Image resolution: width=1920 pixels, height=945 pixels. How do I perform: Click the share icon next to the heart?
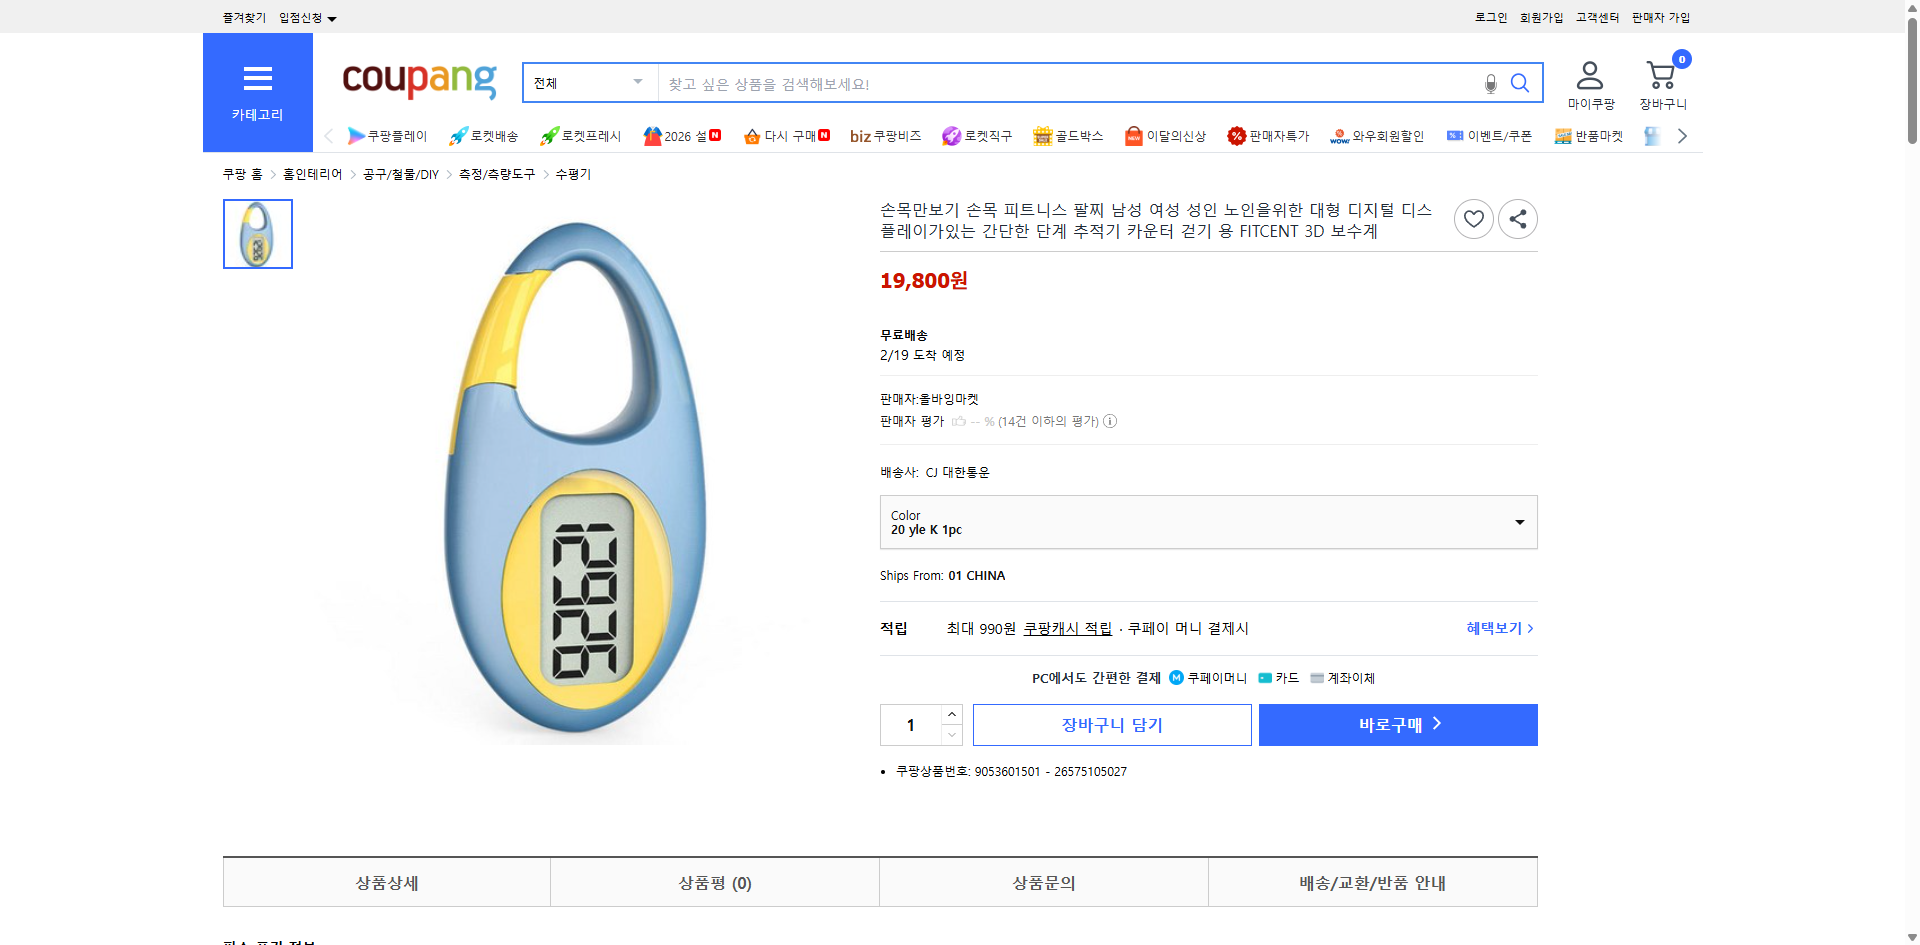tap(1517, 218)
